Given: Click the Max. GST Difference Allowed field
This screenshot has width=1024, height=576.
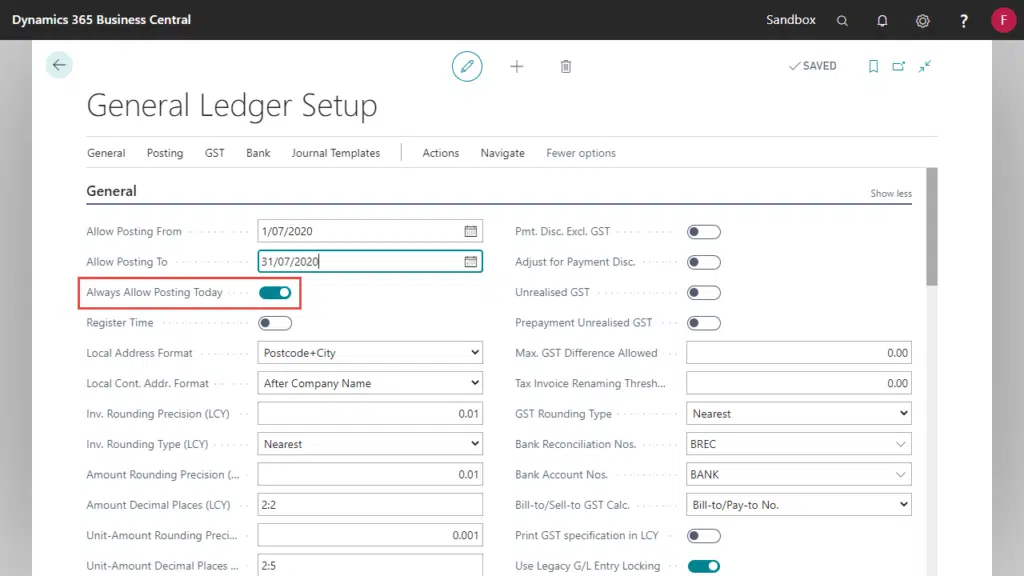Looking at the screenshot, I should 798,353.
